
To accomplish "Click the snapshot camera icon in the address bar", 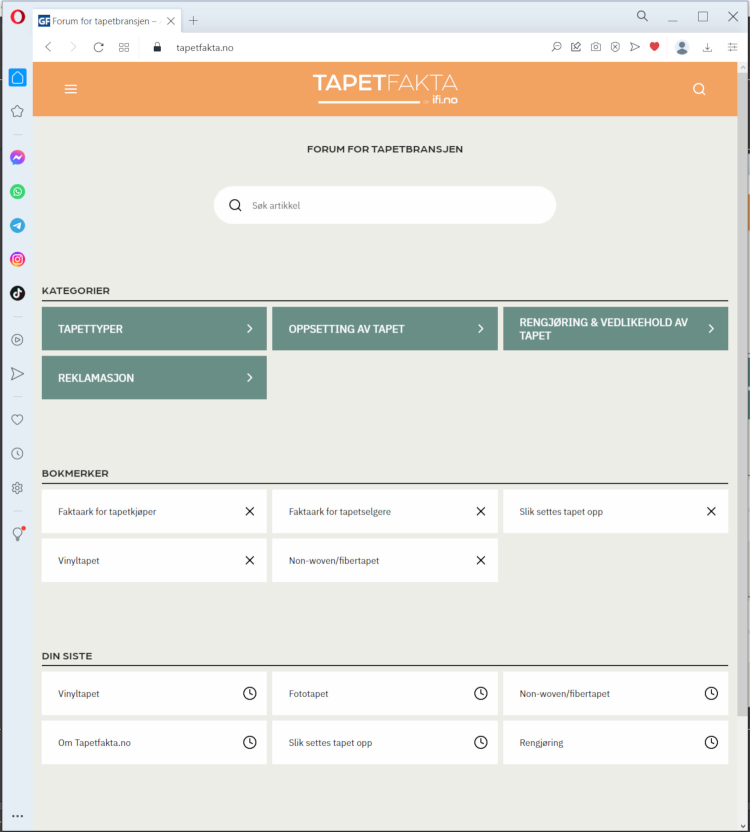I will coord(596,47).
